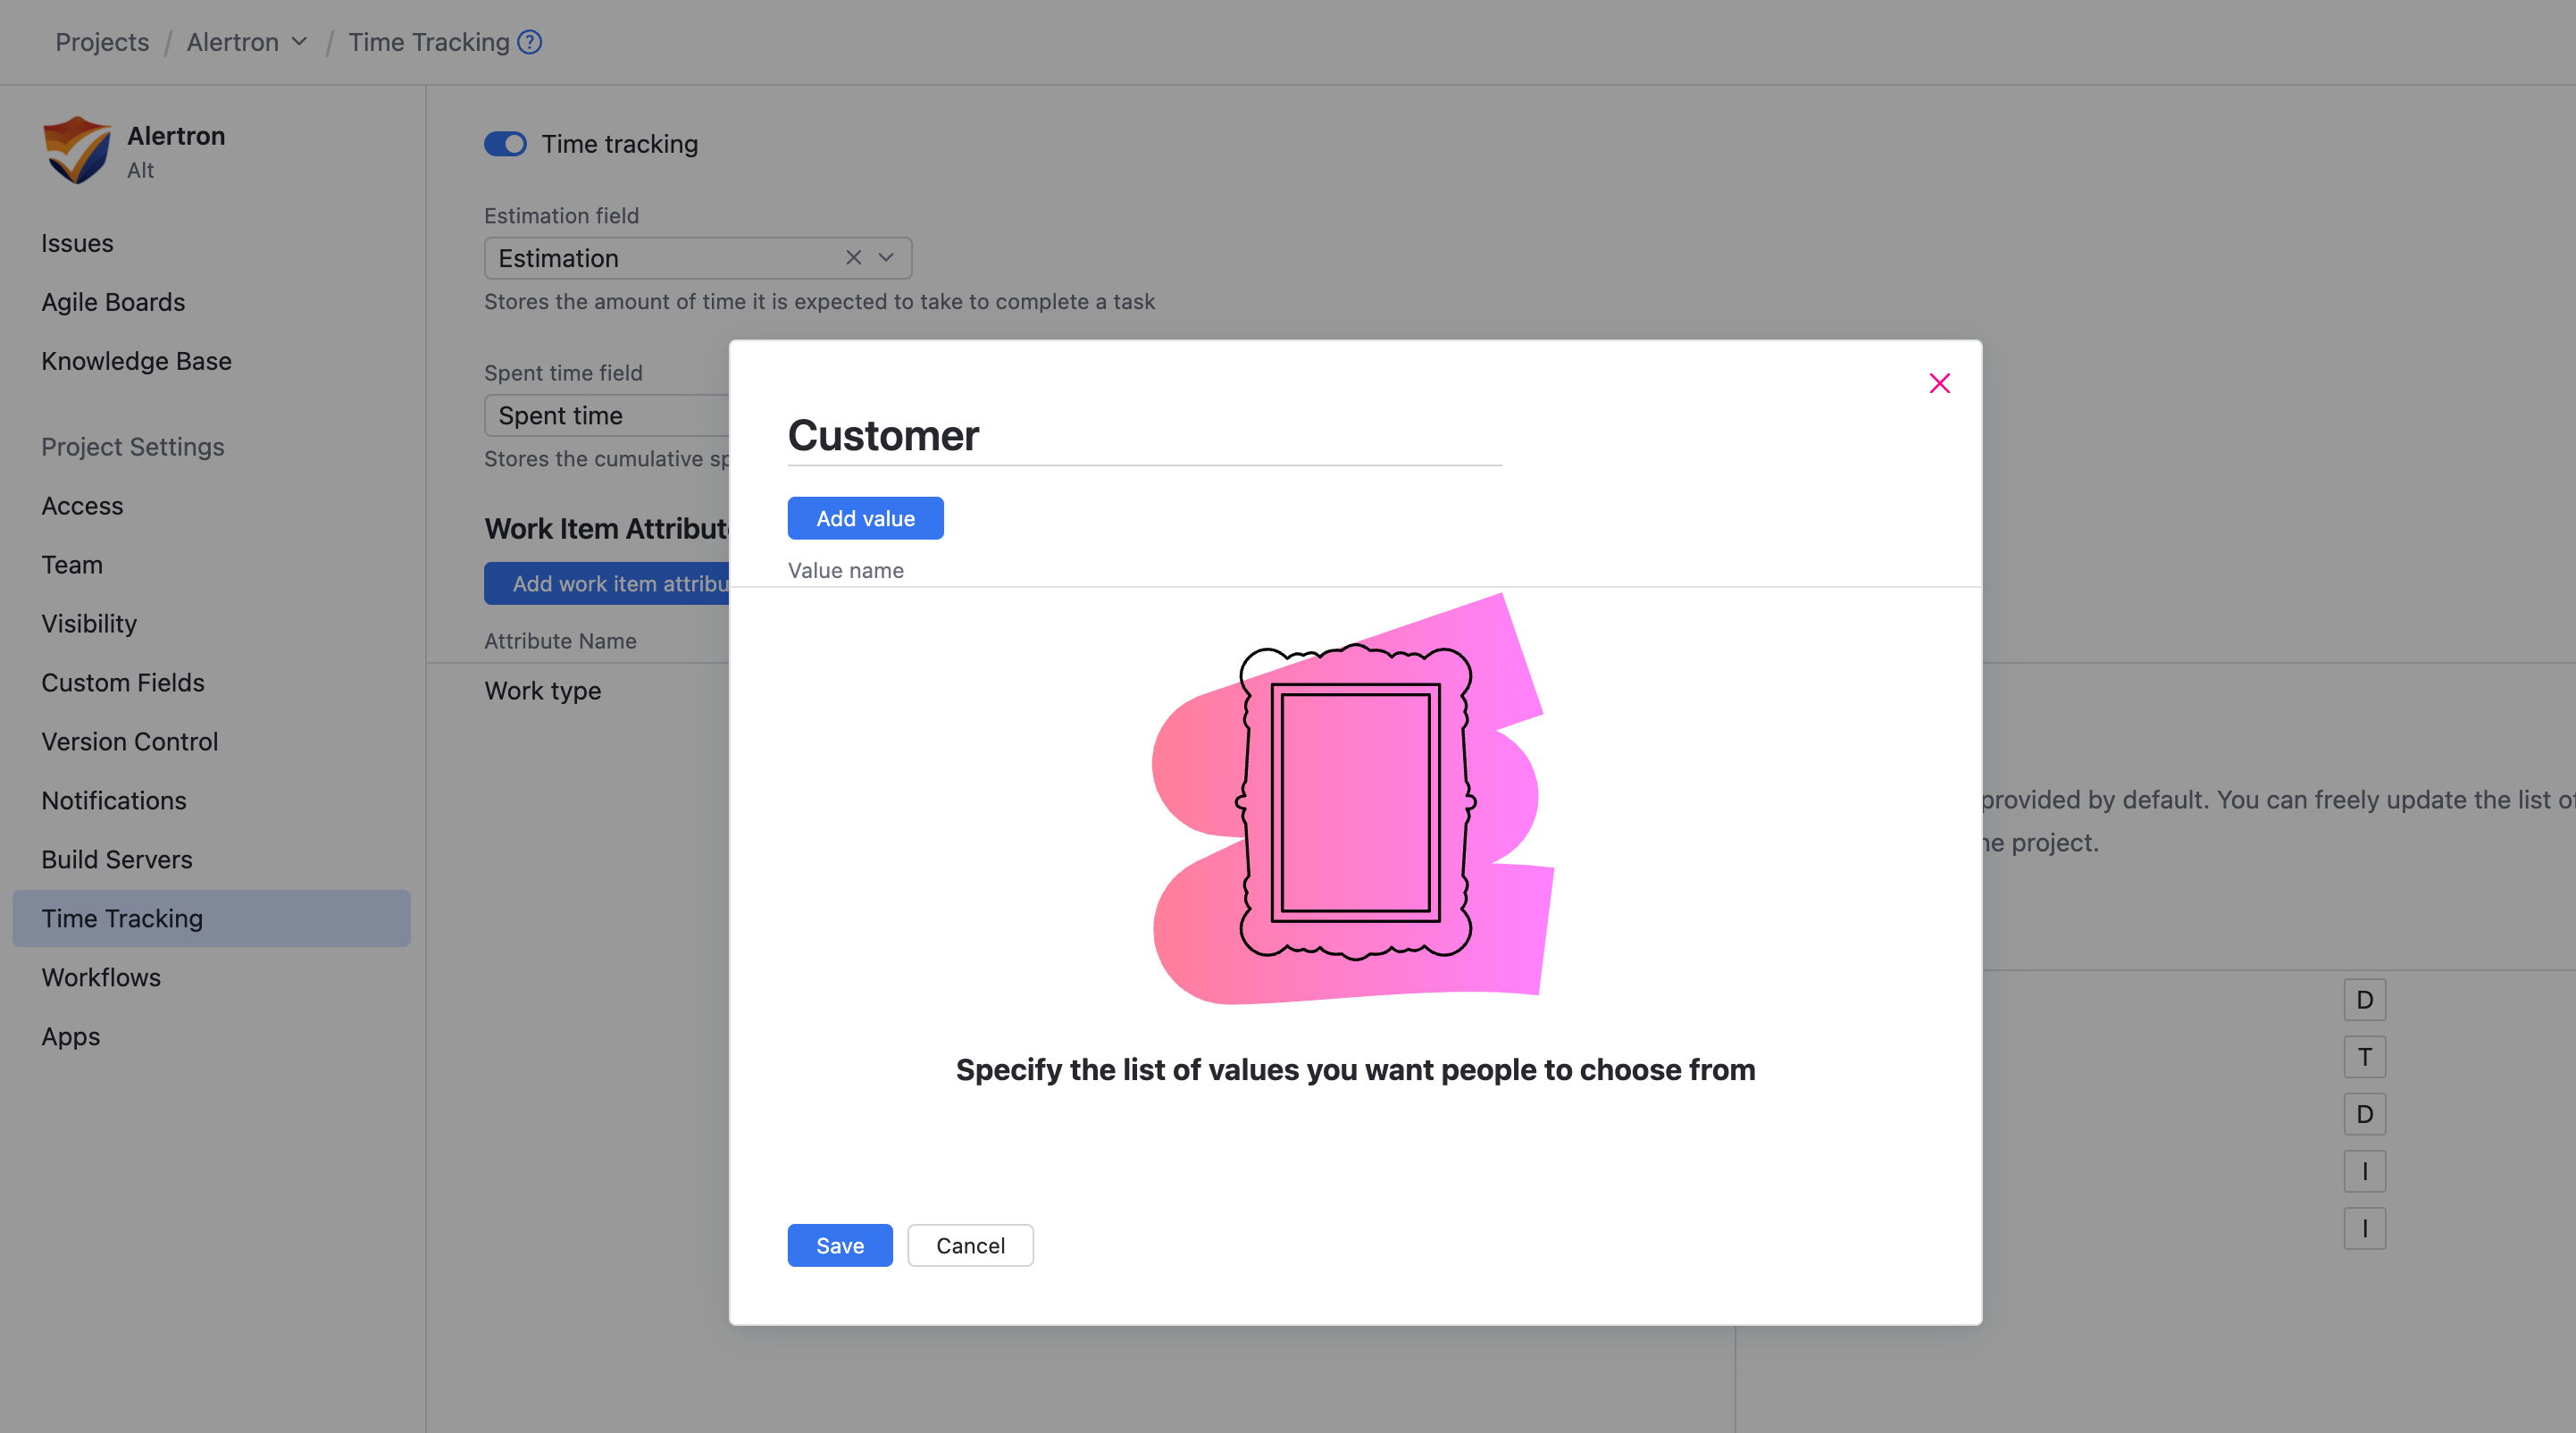Open Version Control settings
This screenshot has width=2576, height=1433.
(x=129, y=741)
